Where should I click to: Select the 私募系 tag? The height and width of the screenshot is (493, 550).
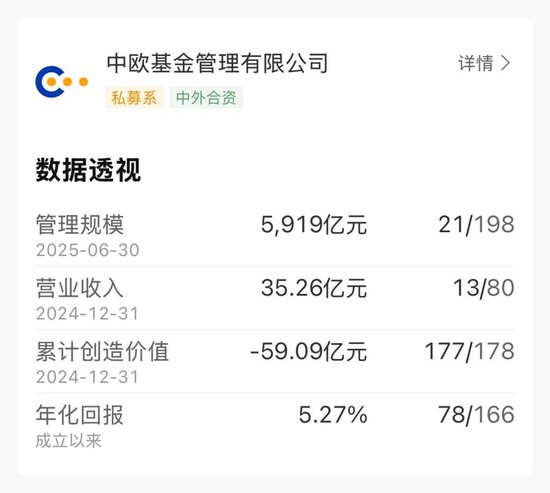(134, 98)
